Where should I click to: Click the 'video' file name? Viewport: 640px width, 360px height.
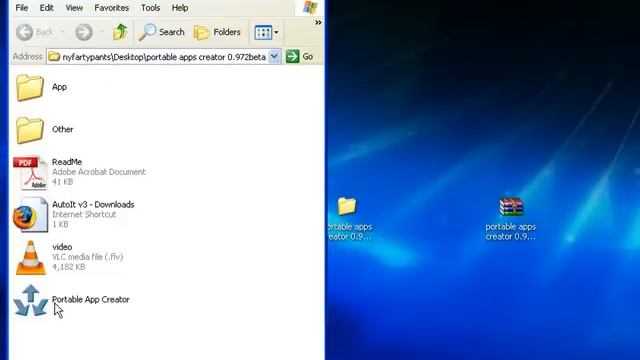pyautogui.click(x=62, y=247)
